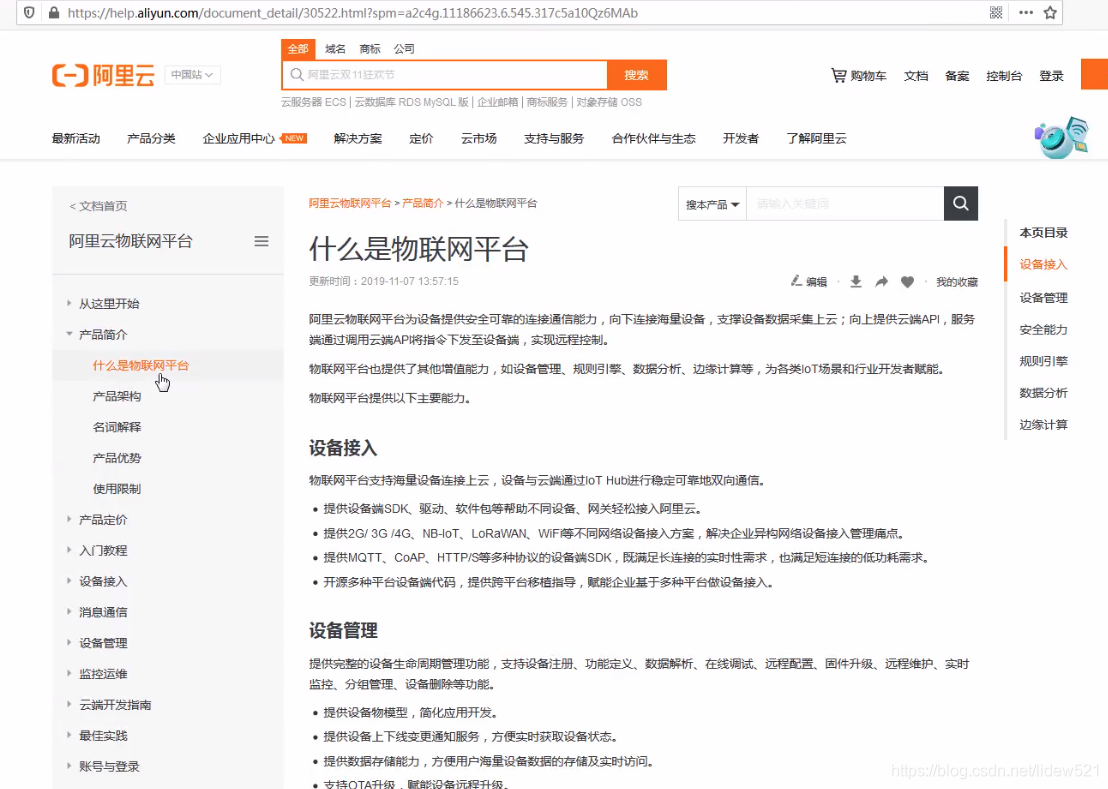Open the 合作伙伴与生态 nav menu
Image resolution: width=1108 pixels, height=789 pixels.
click(654, 138)
